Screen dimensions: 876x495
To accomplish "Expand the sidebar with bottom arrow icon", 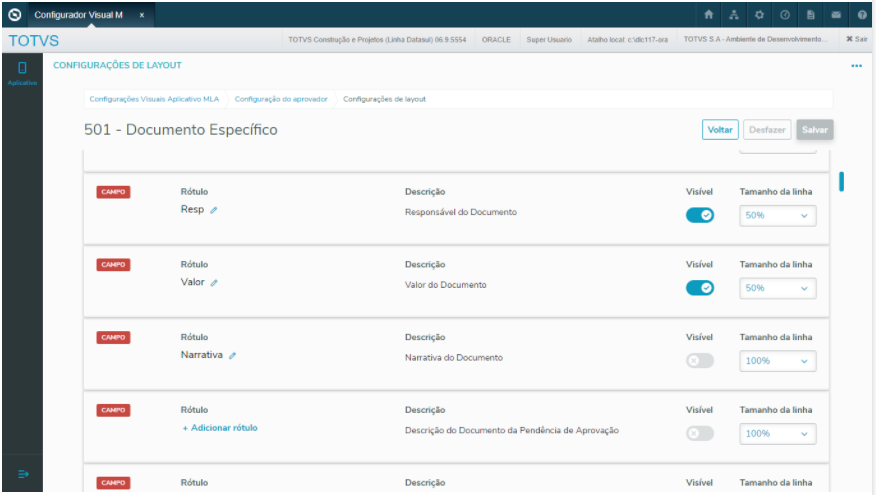I will (x=23, y=474).
